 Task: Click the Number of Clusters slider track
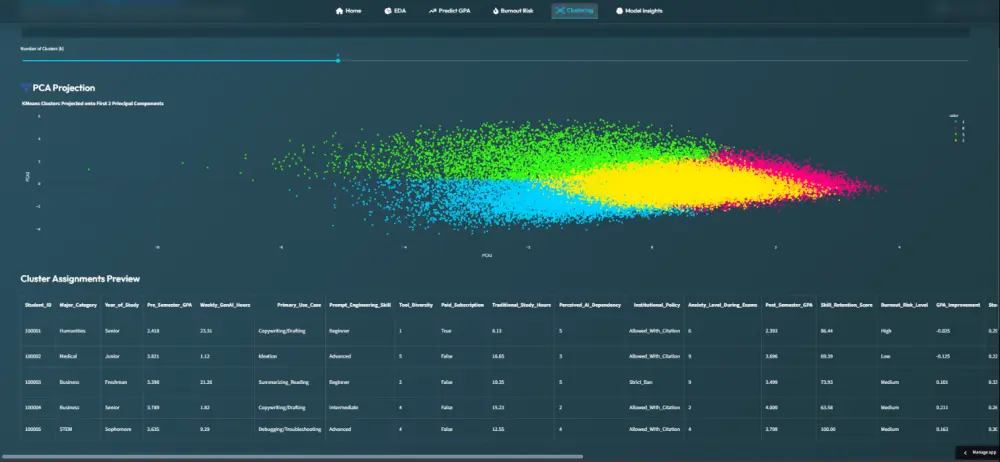tap(495, 61)
